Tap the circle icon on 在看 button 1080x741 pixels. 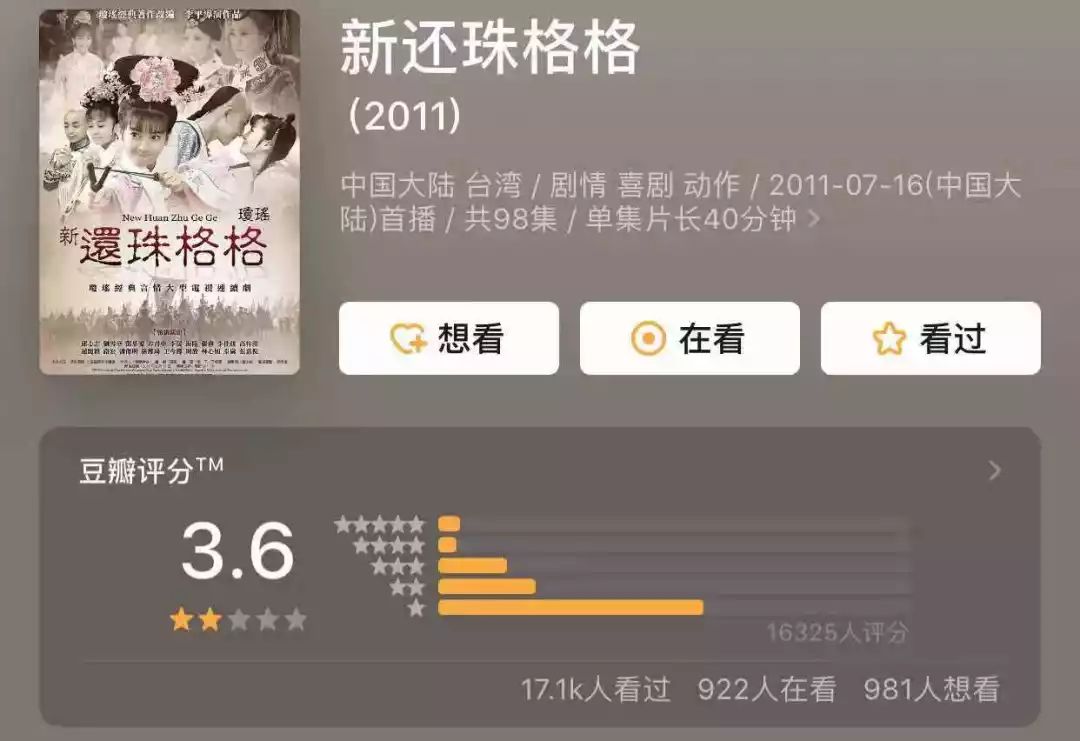coord(648,339)
